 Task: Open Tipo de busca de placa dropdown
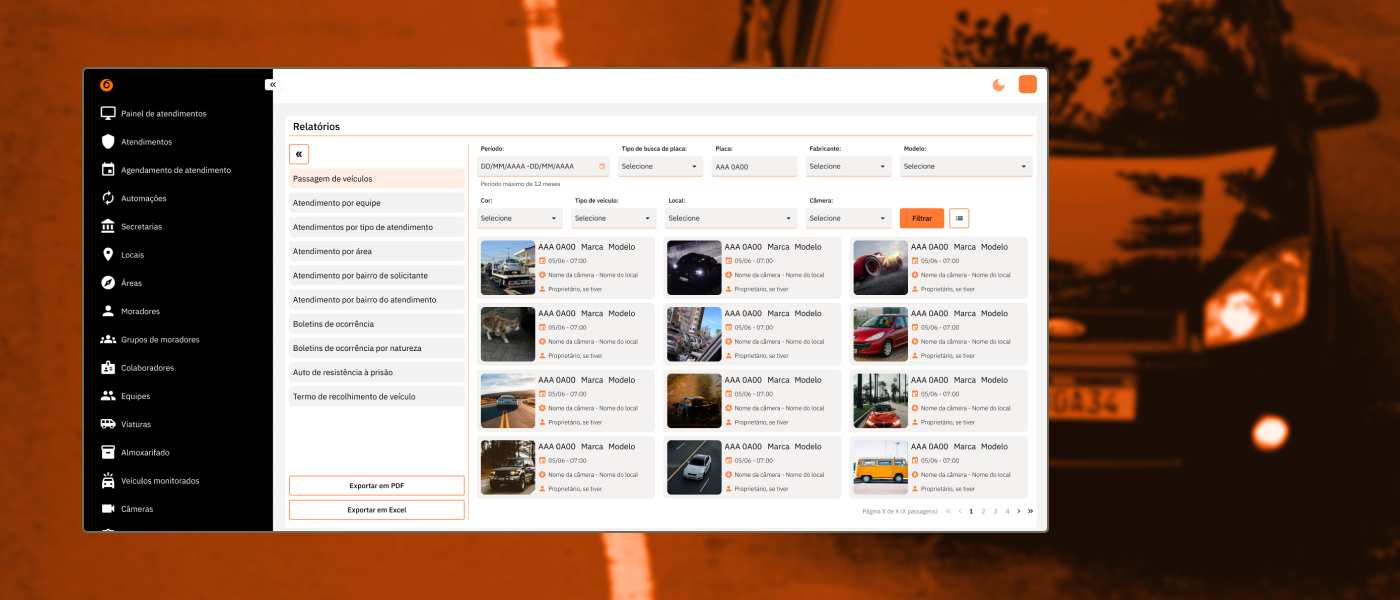pos(661,167)
